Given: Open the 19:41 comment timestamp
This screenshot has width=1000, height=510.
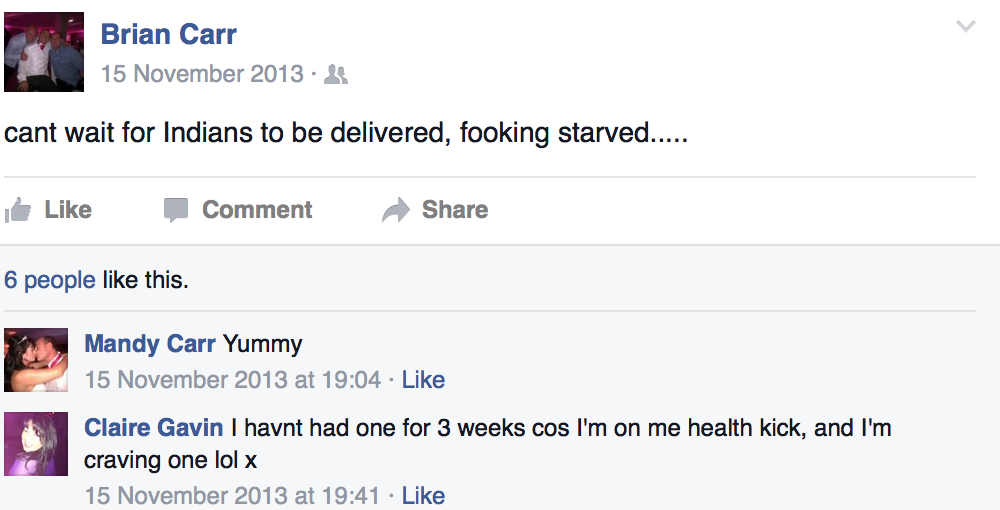Looking at the screenshot, I should pos(233,496).
